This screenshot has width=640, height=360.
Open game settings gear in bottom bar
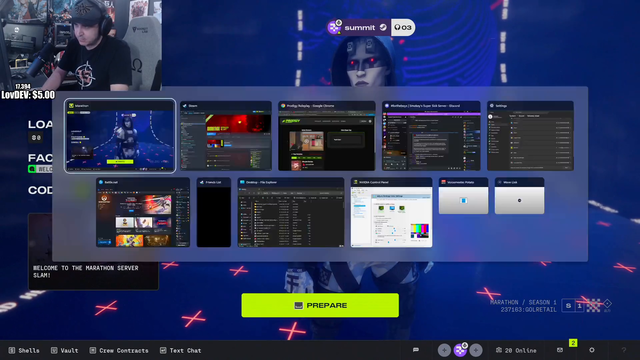pos(592,350)
